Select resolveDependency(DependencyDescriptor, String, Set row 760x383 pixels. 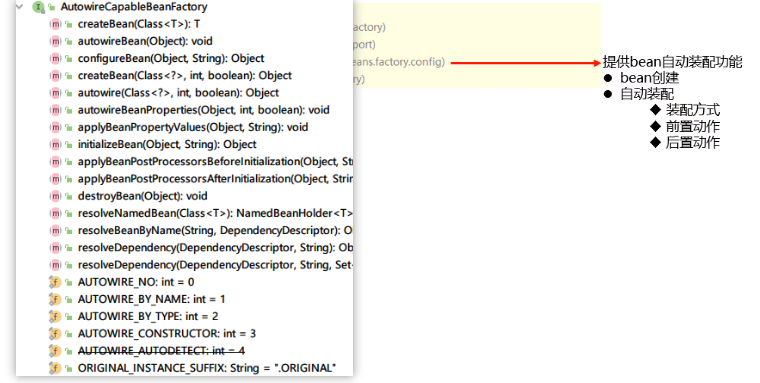[x=215, y=265]
